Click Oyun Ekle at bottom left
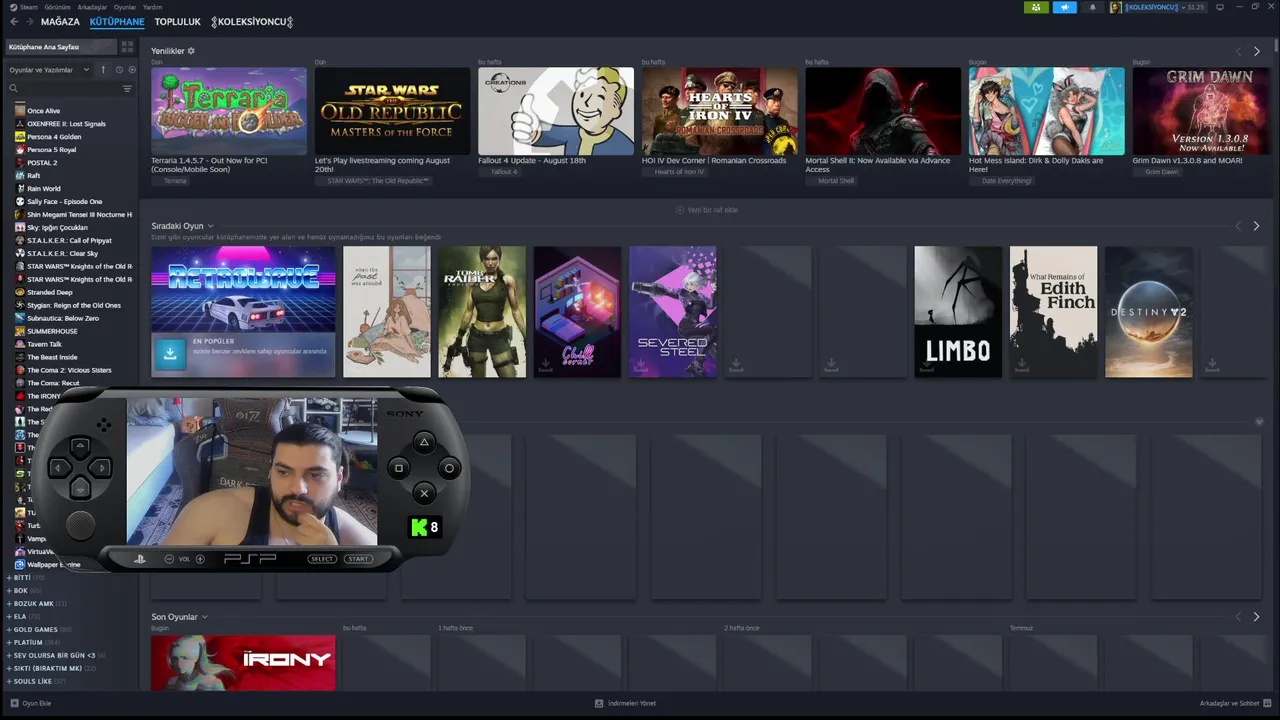 point(31,703)
